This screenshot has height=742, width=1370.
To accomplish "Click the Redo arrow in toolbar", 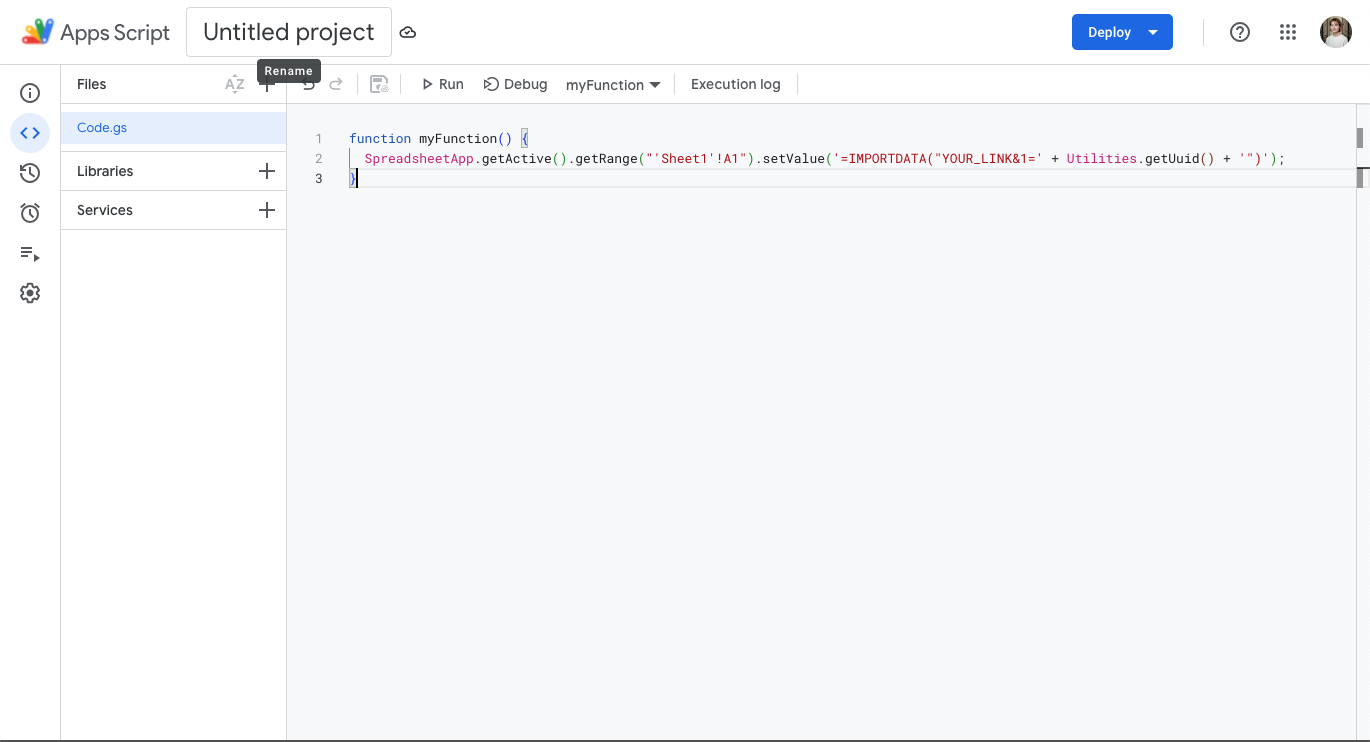I will [336, 84].
